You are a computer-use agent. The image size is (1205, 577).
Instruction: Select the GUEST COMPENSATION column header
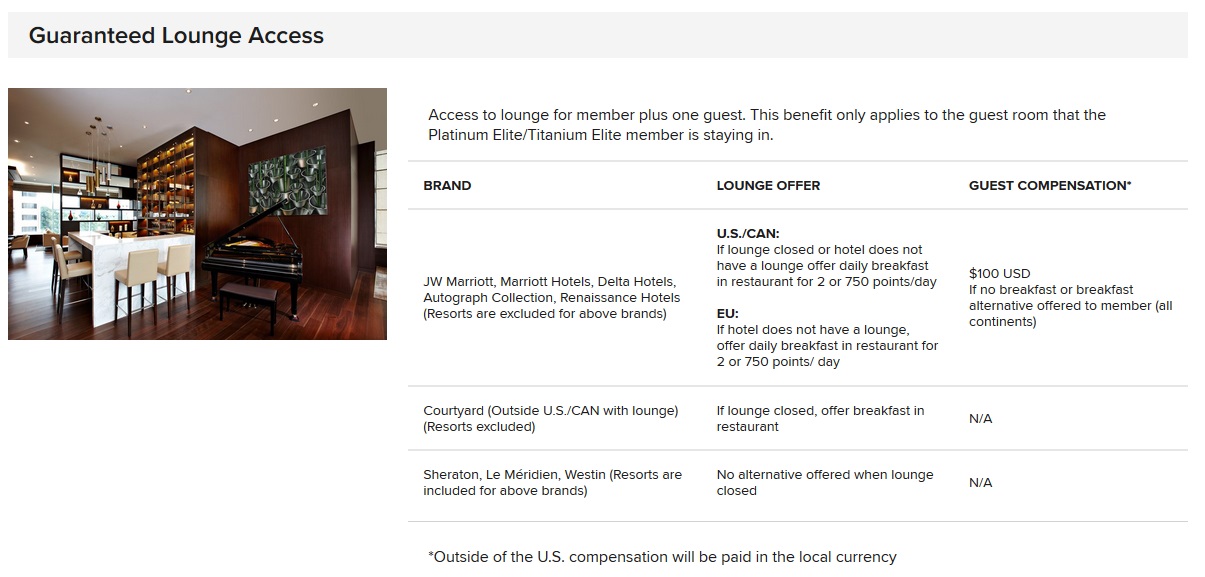pos(1050,186)
